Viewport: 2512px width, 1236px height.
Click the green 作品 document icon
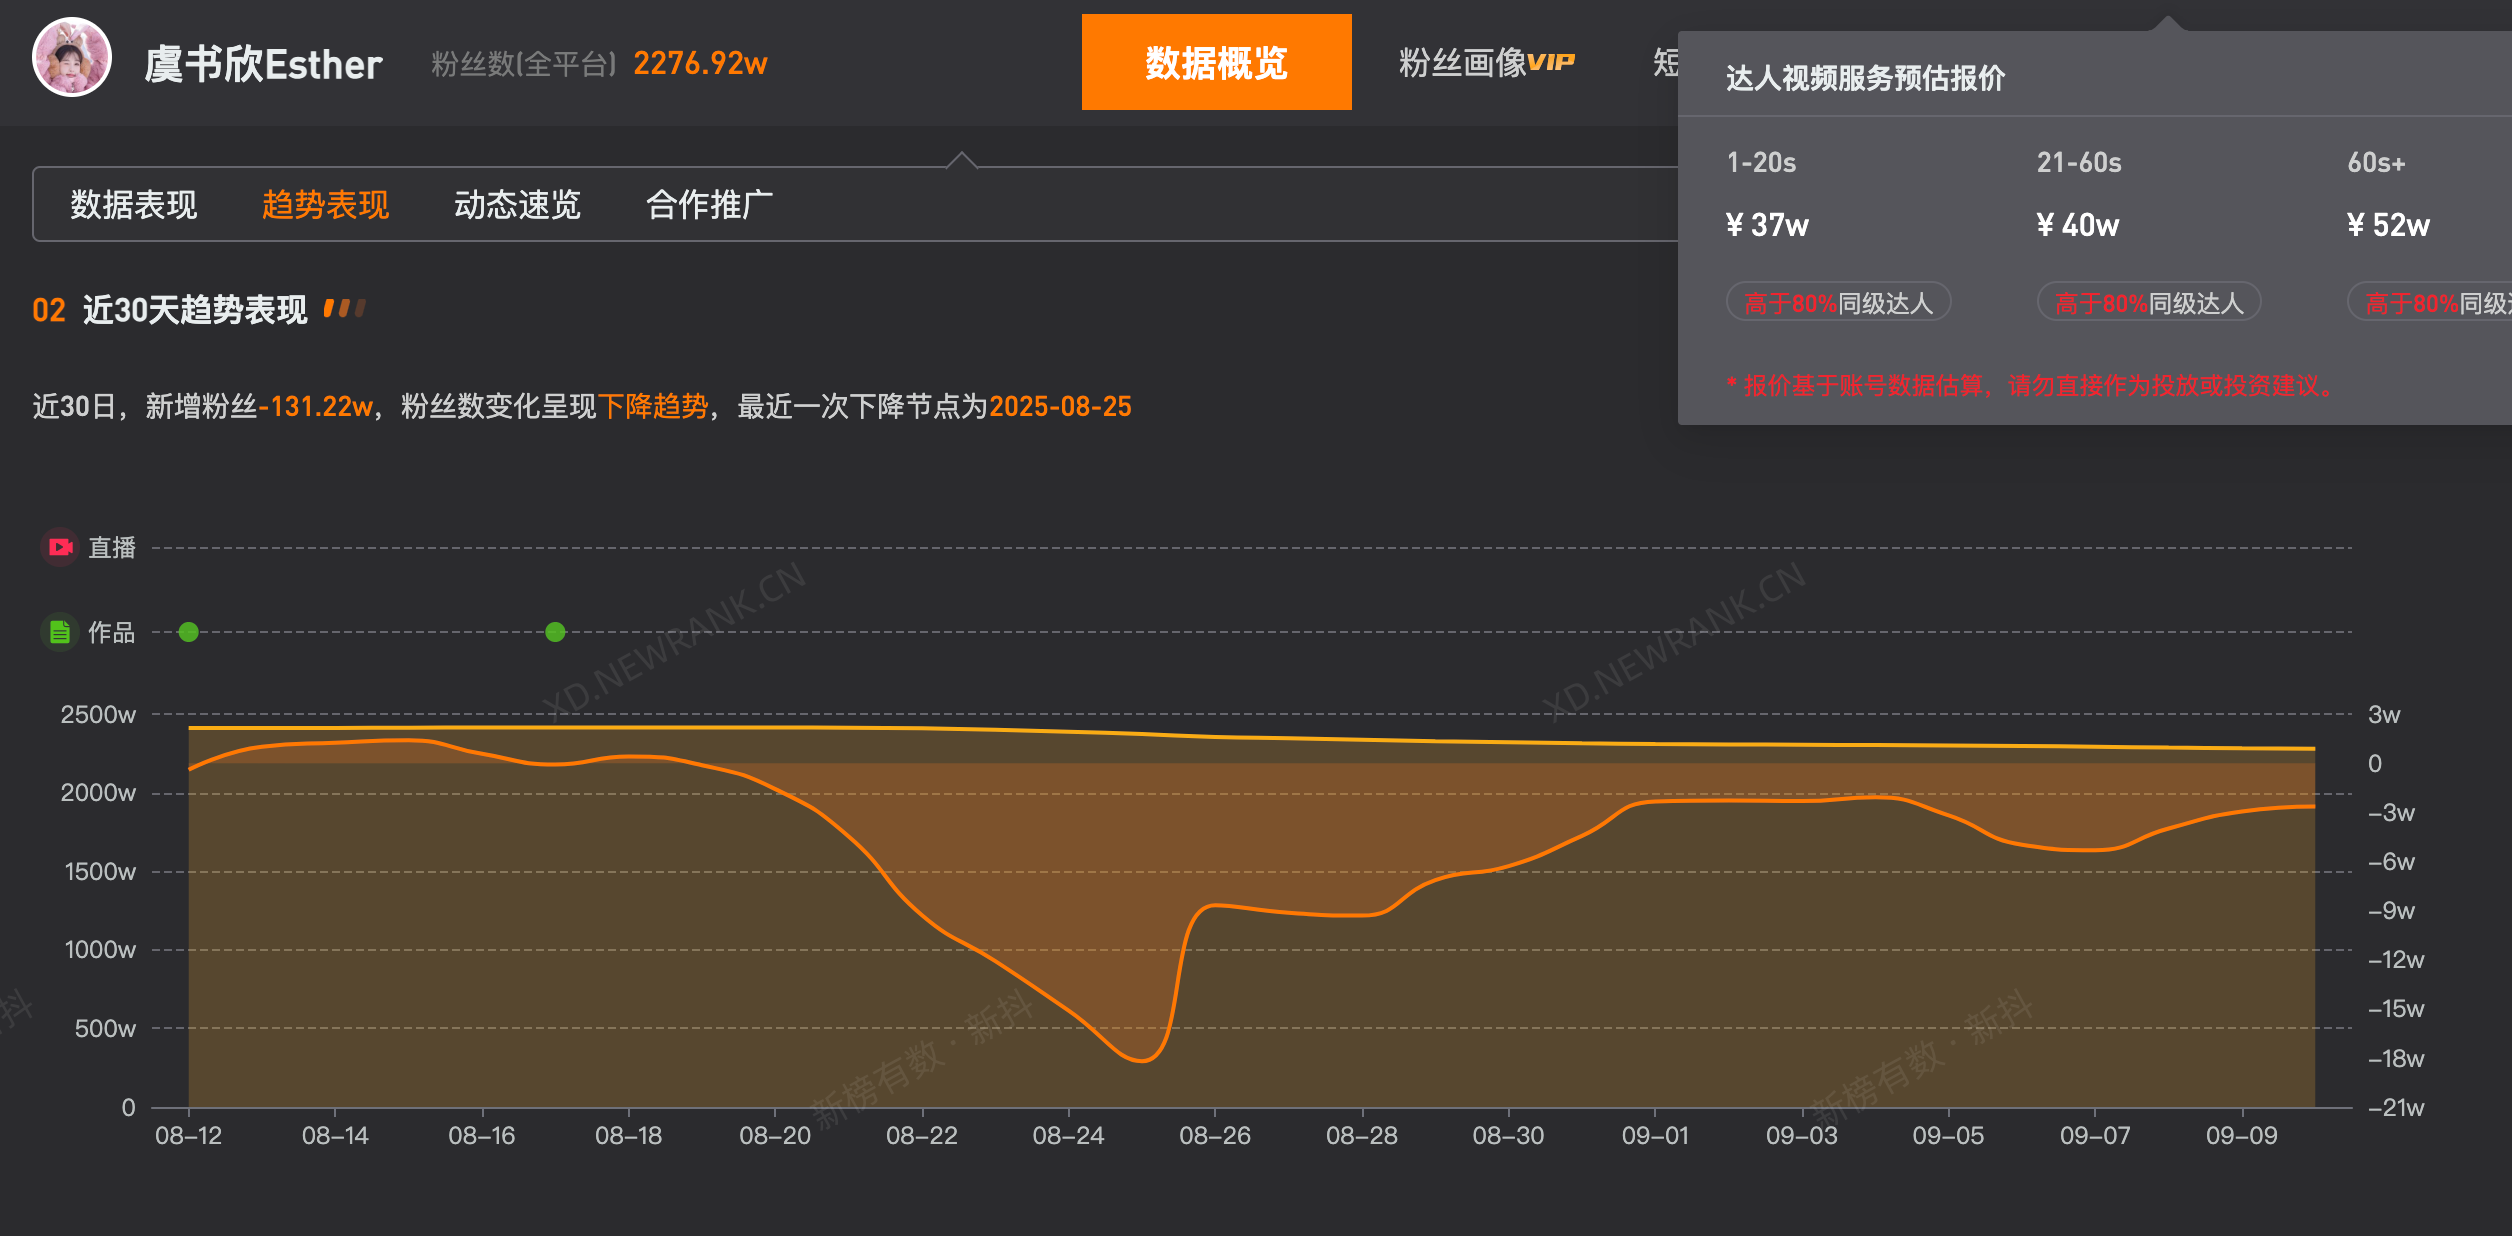(60, 632)
